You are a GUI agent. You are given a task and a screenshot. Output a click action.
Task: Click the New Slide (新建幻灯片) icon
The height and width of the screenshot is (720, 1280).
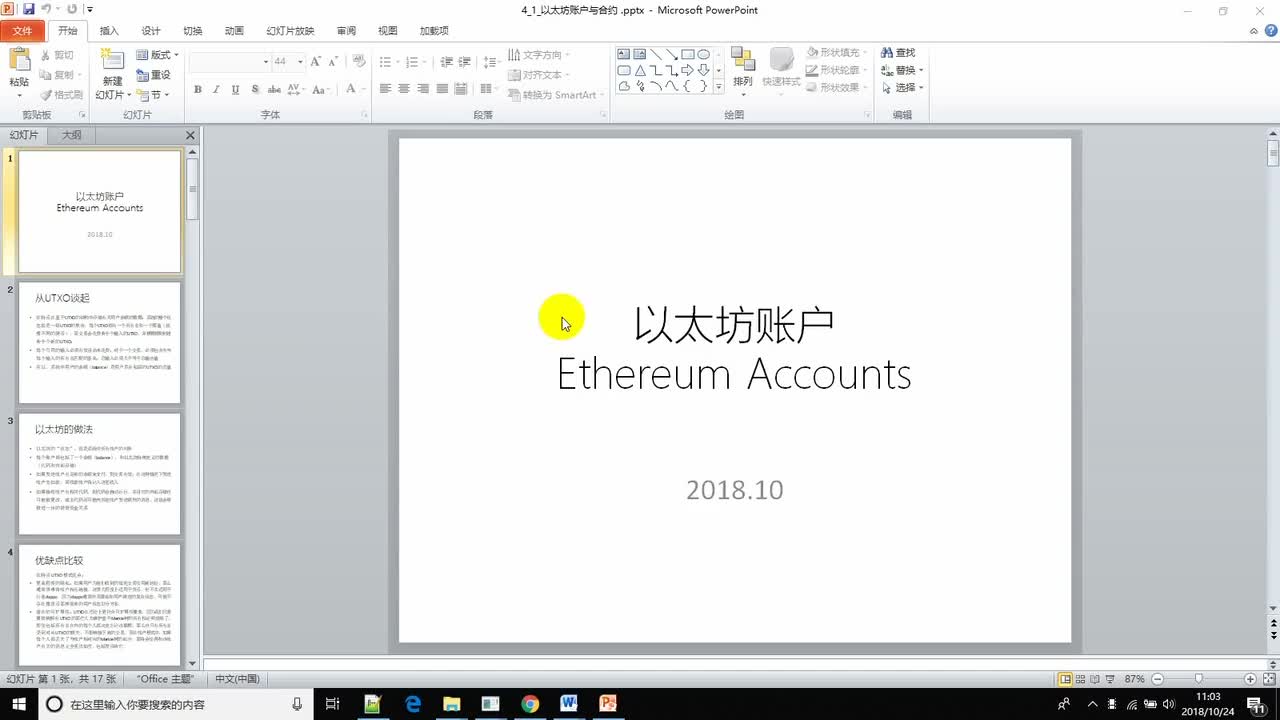[x=113, y=61]
